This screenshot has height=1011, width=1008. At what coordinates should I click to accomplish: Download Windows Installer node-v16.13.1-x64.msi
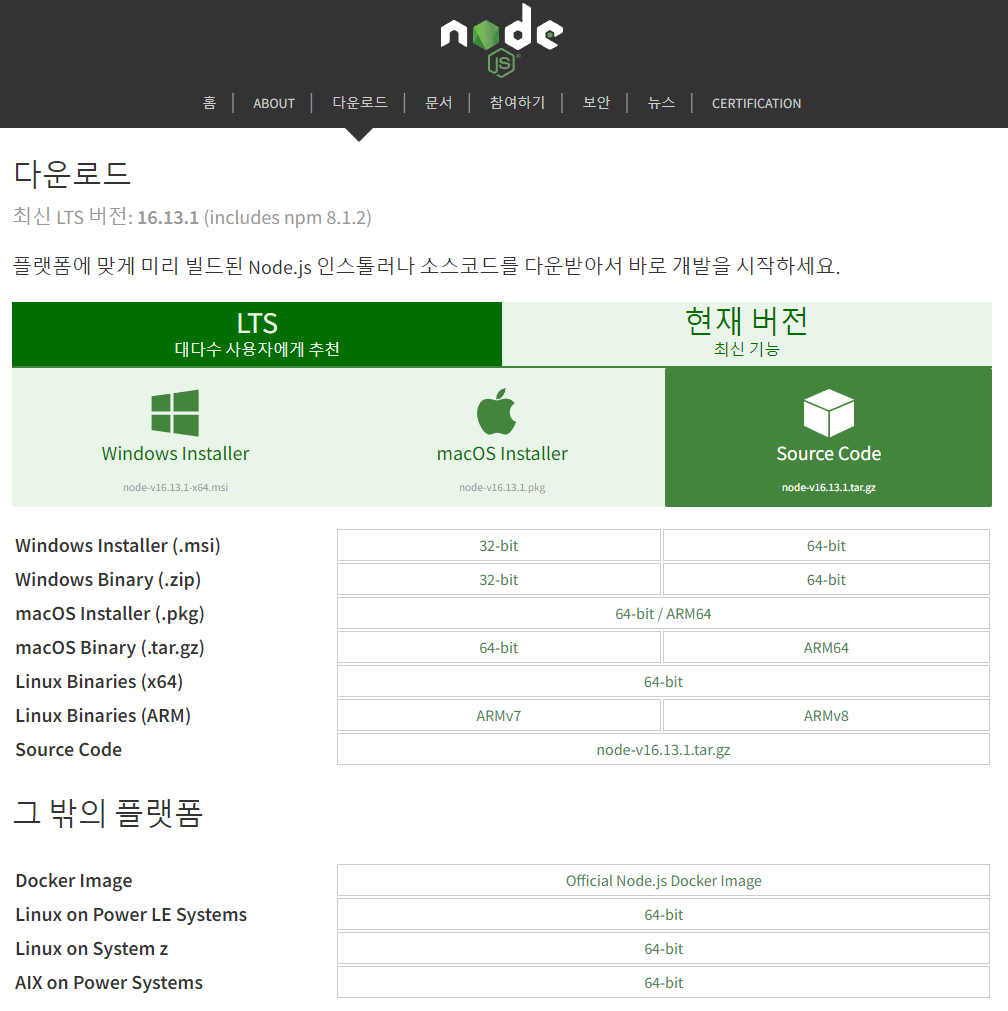[175, 437]
